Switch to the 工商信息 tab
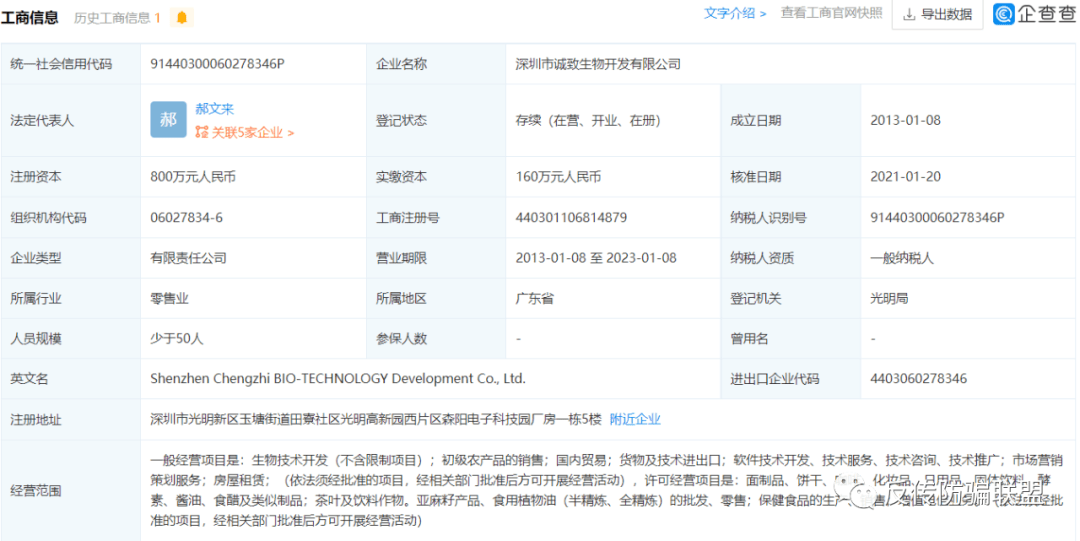This screenshot has width=1080, height=541. pyautogui.click(x=29, y=18)
